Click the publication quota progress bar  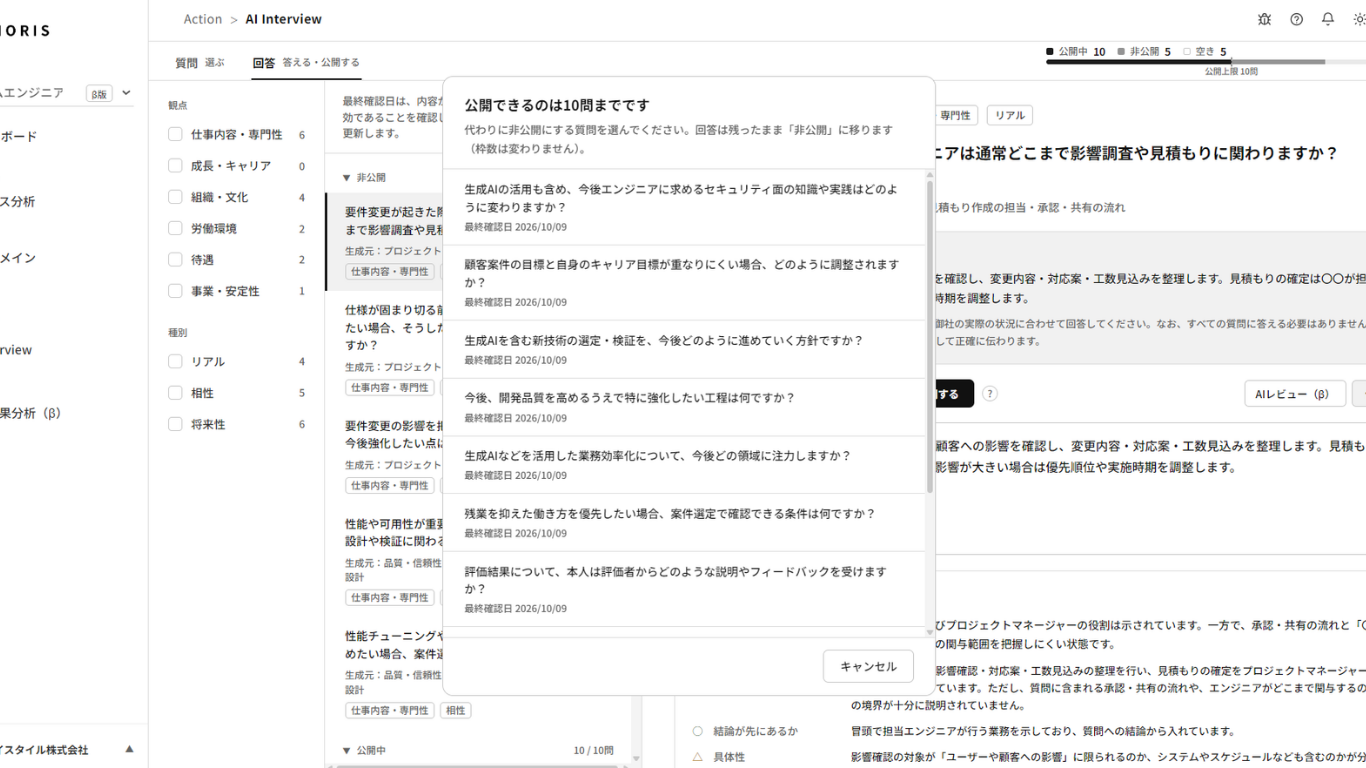[1206, 62]
